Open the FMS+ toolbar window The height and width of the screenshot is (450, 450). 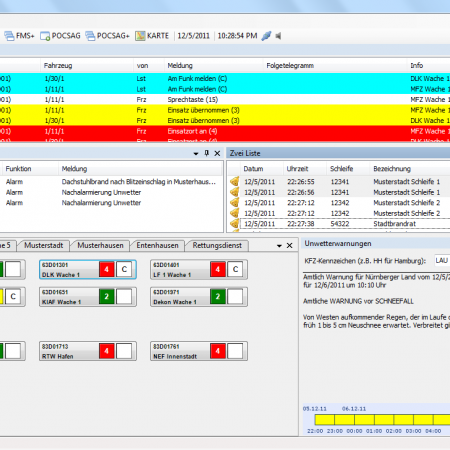19,36
